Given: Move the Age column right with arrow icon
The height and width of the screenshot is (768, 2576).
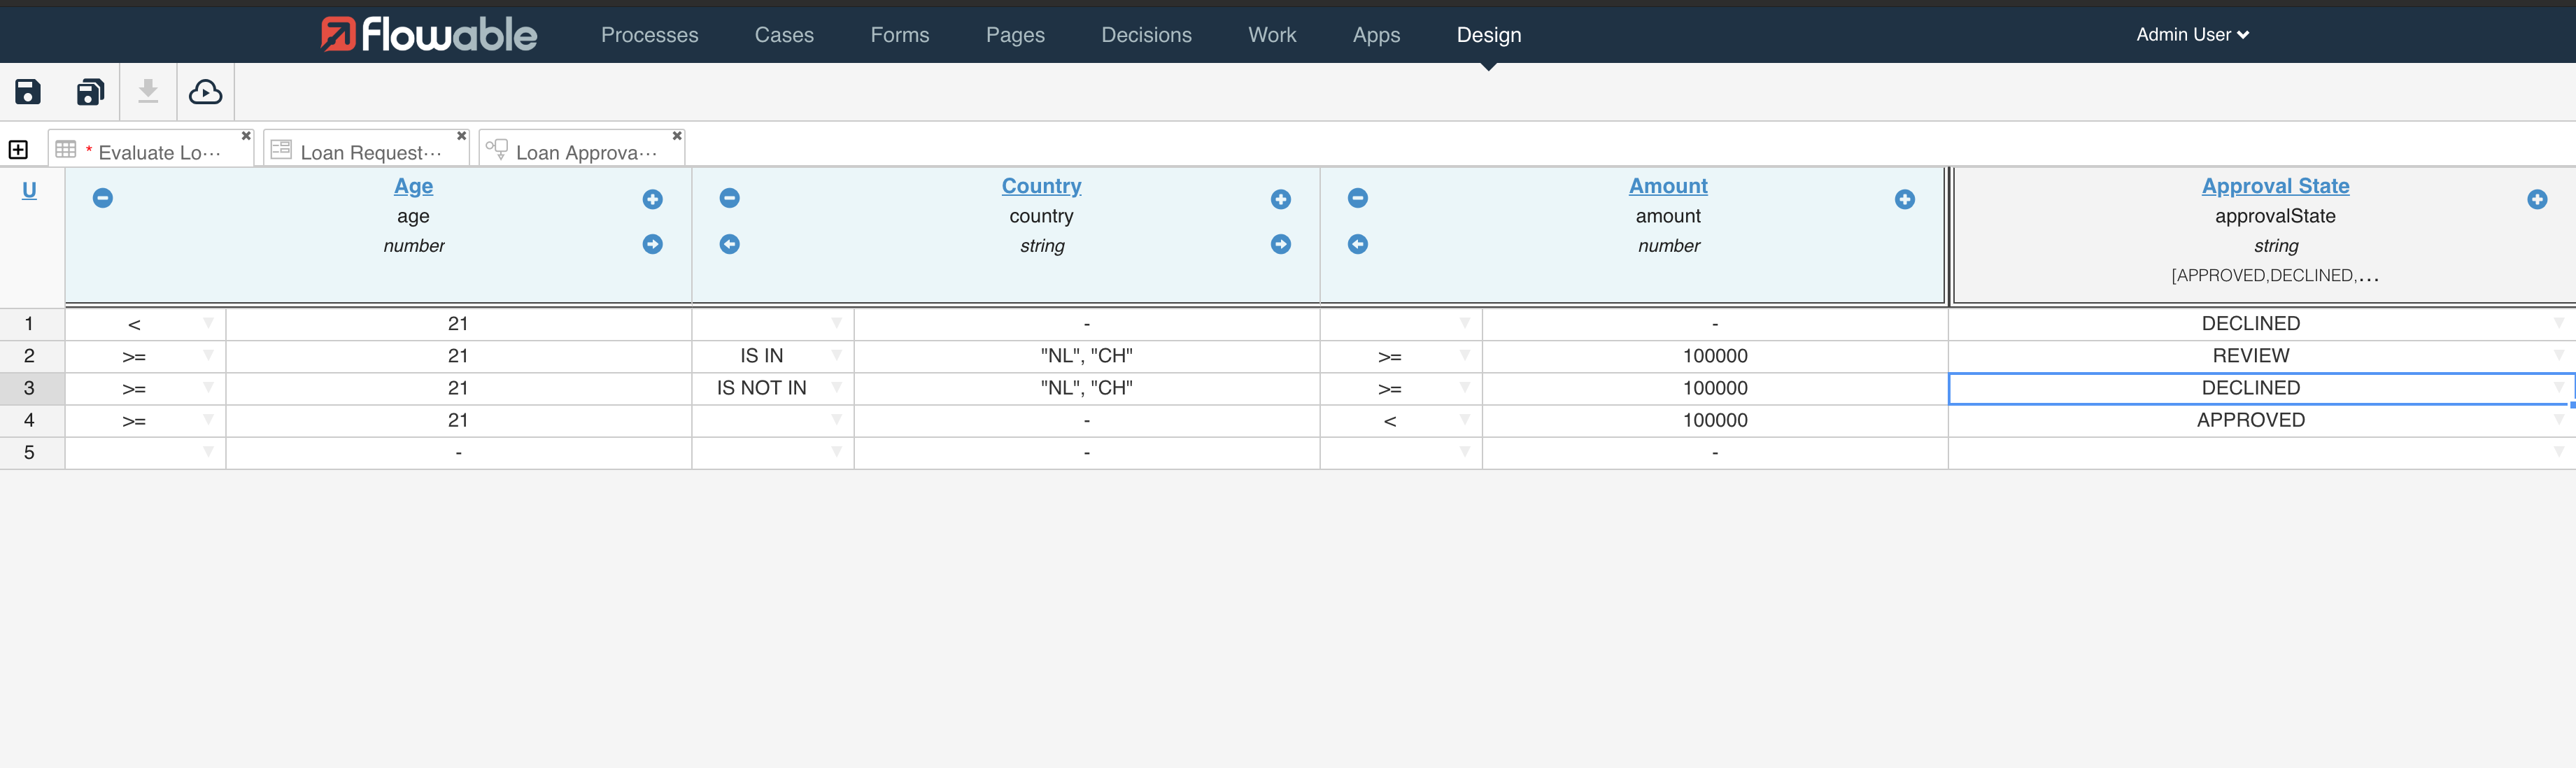Looking at the screenshot, I should pos(652,244).
